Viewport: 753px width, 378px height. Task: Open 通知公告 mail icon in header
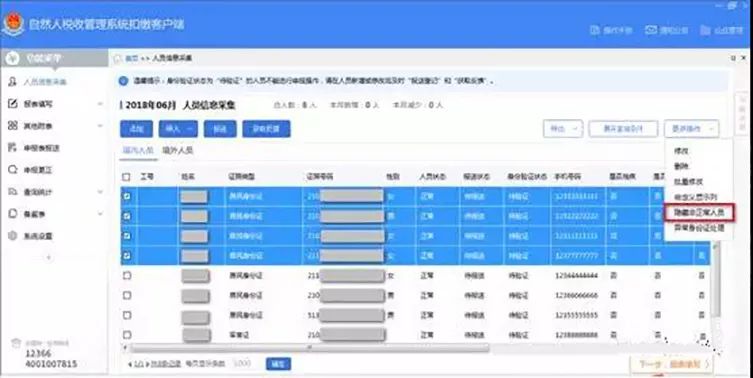pyautogui.click(x=651, y=30)
